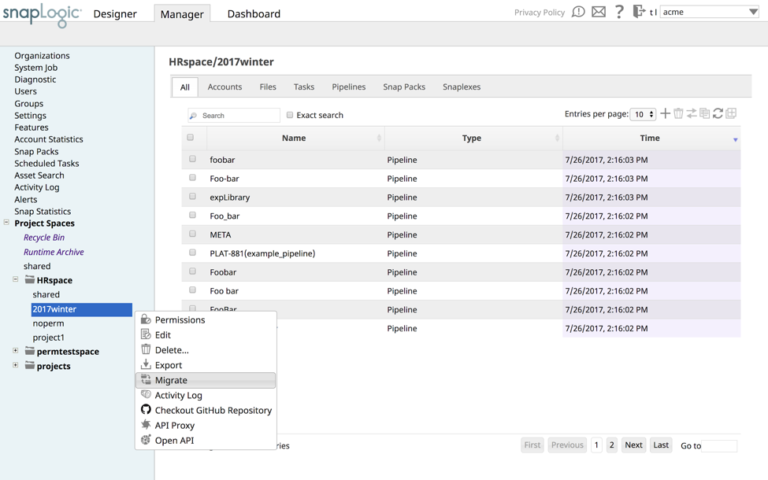
Task: Open the notifications speech-bubble icon
Action: pos(578,12)
